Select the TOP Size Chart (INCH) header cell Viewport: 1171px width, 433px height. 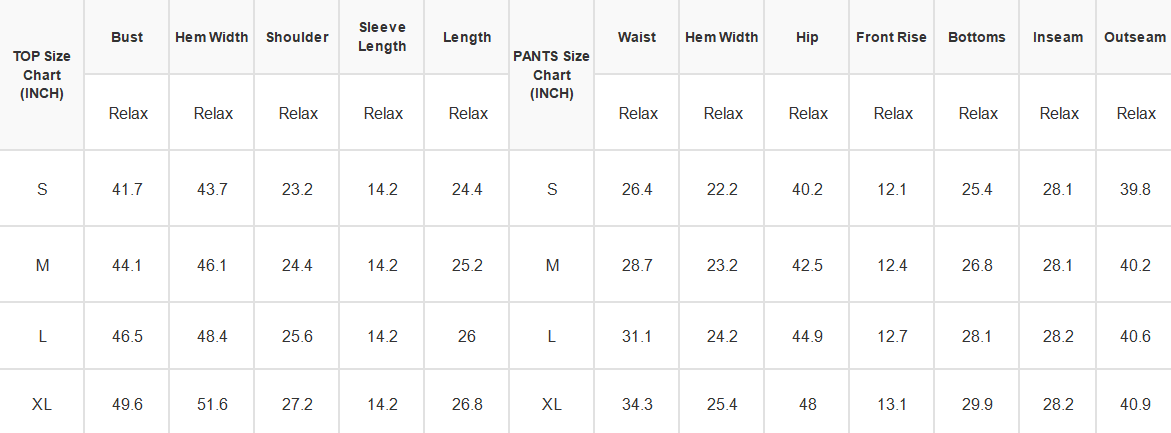[42, 75]
